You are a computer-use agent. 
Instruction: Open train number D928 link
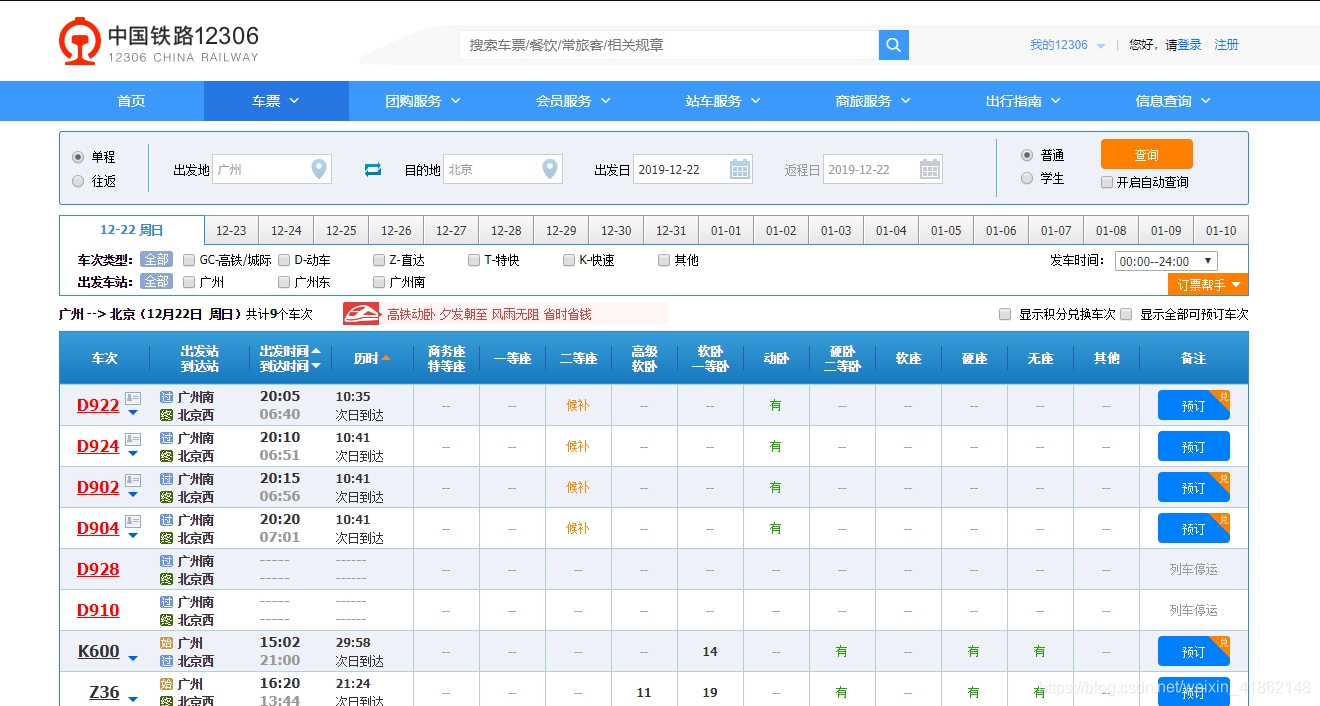pyautogui.click(x=98, y=569)
